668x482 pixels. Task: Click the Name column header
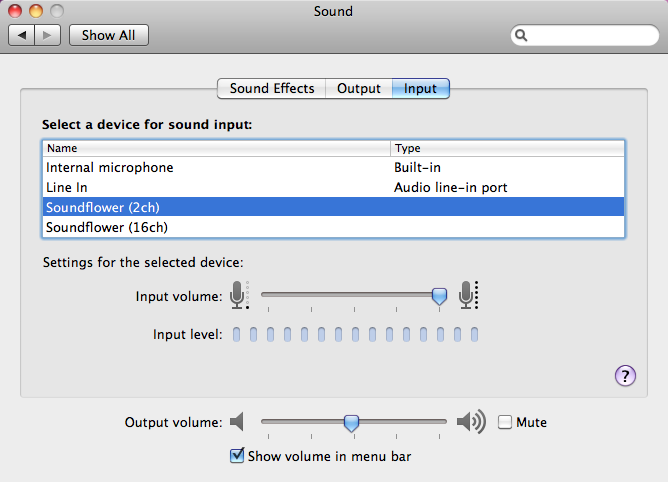point(216,148)
